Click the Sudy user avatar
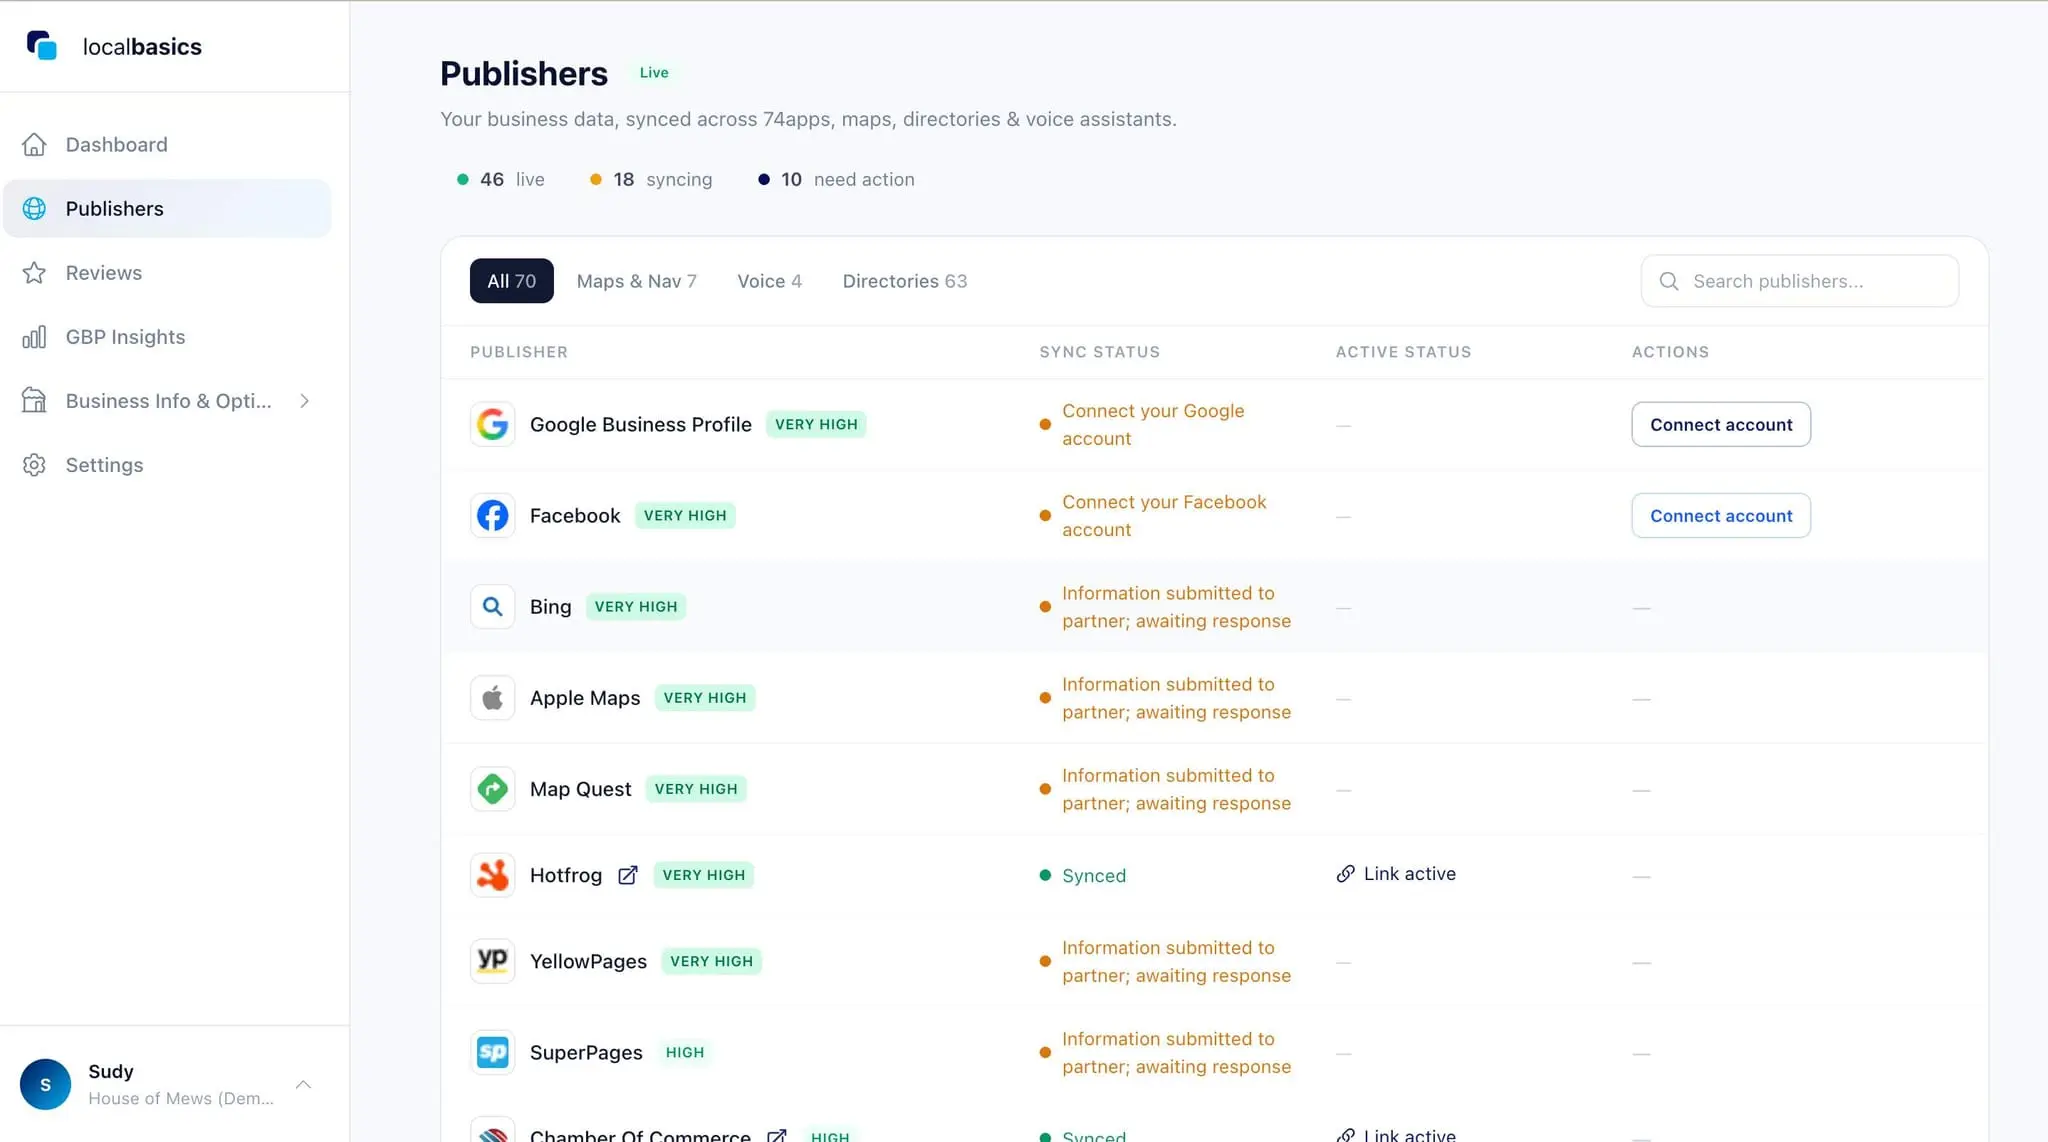The height and width of the screenshot is (1142, 2048). tap(45, 1084)
